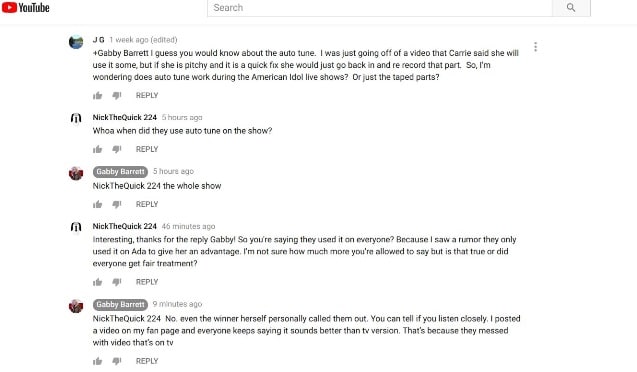Like NickTheQuick's 'Whoa when did they' comment

pyautogui.click(x=98, y=149)
